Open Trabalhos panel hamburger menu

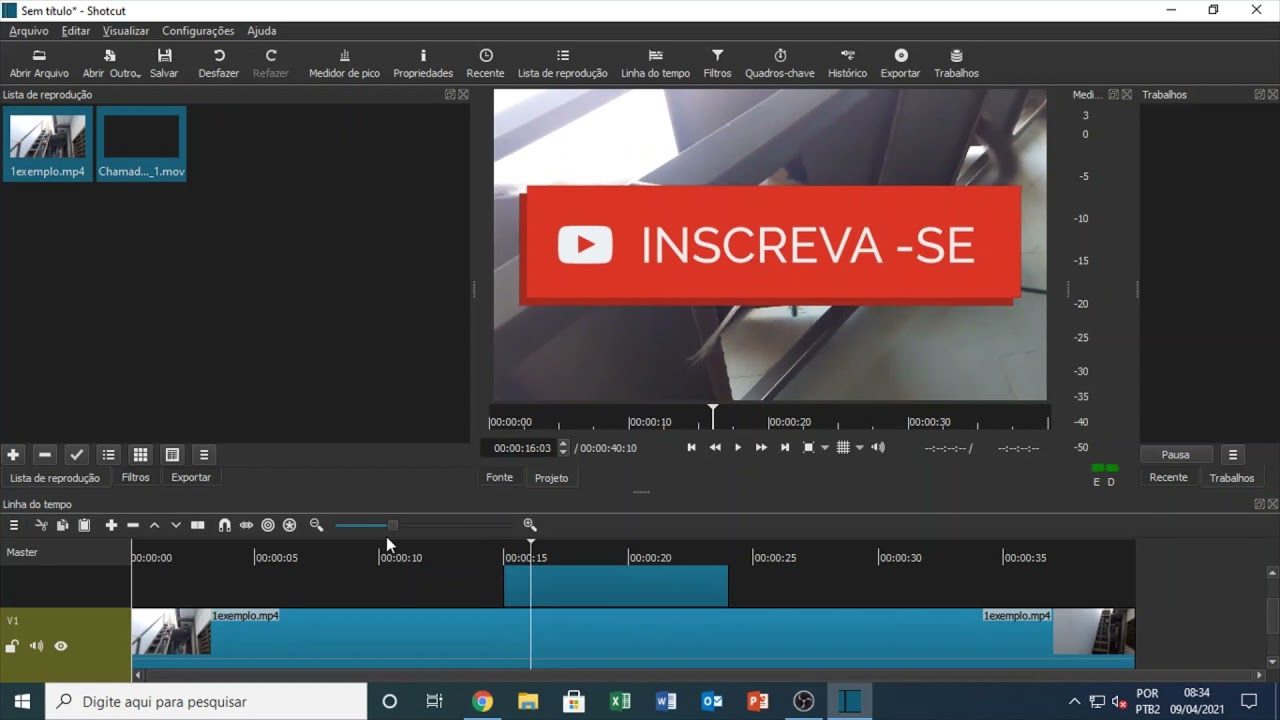click(x=1233, y=455)
